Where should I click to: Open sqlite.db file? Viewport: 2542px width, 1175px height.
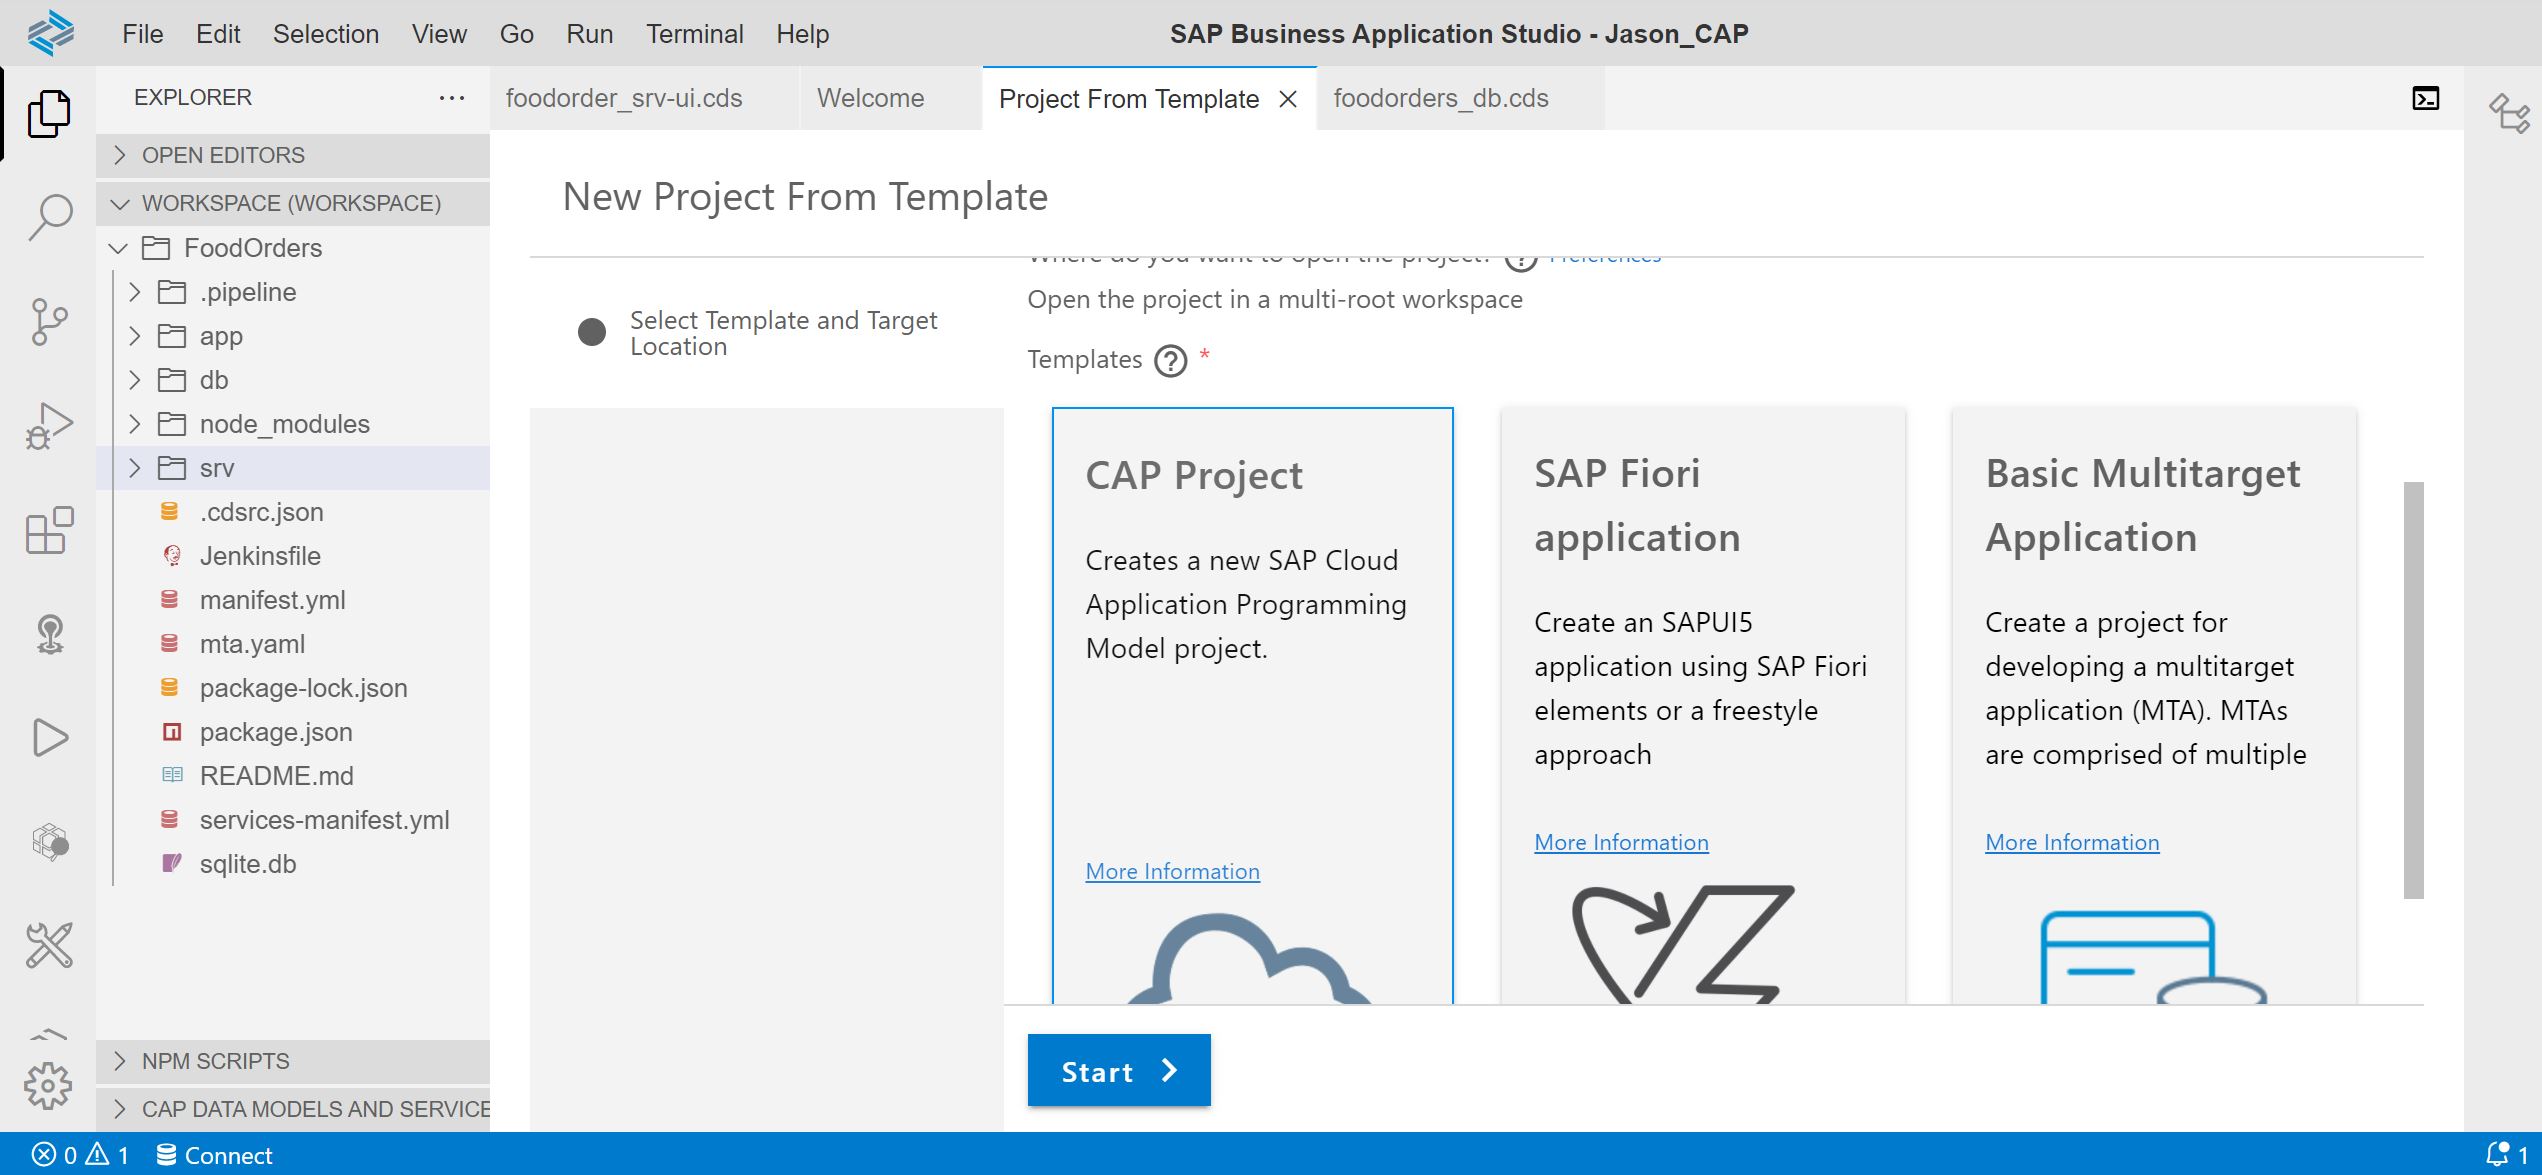coord(248,864)
